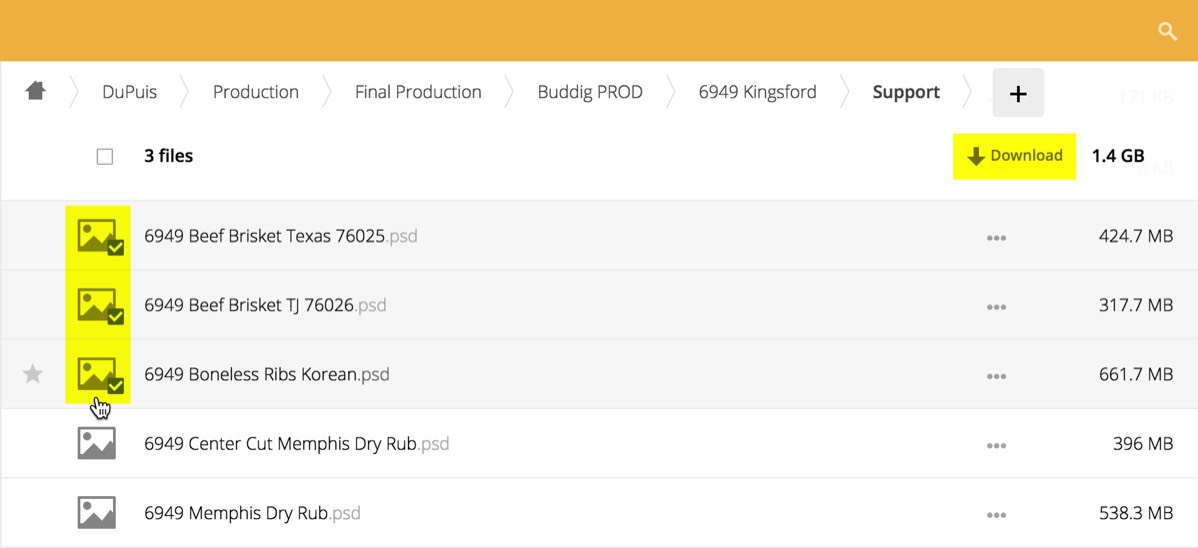Uncheck the Boneless Ribs Korean file icon

pyautogui.click(x=99, y=375)
